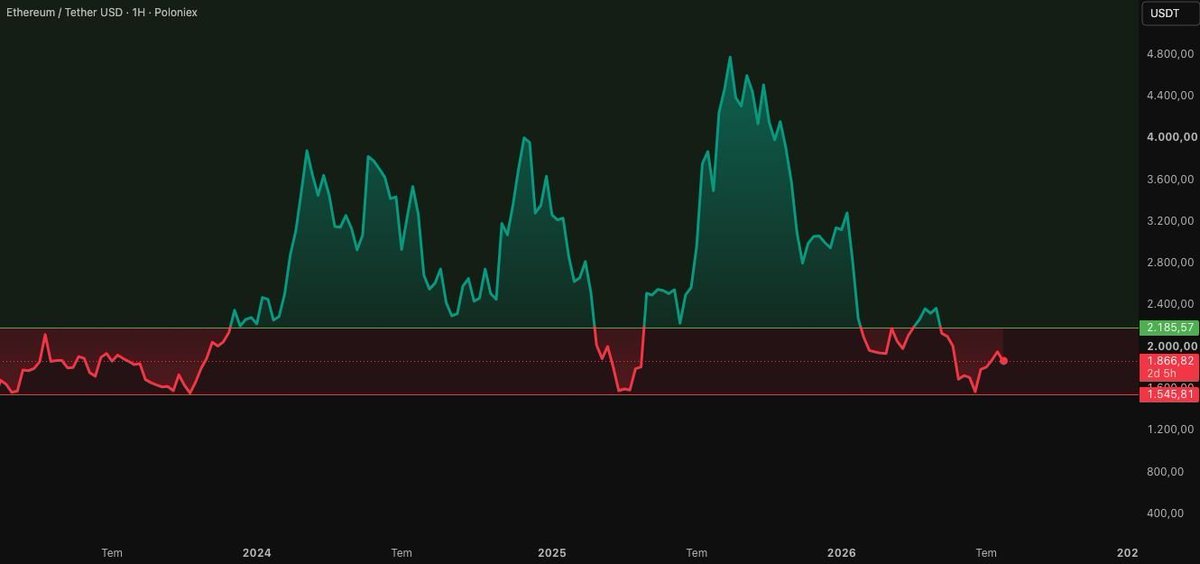Click the red last-price dot on chart

click(x=1004, y=360)
